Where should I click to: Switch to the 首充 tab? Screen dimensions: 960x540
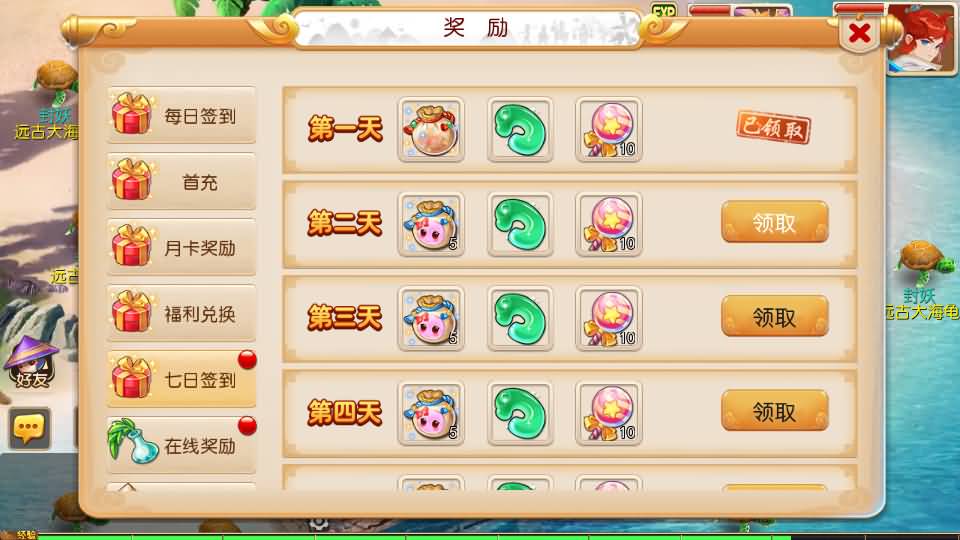pyautogui.click(x=181, y=181)
